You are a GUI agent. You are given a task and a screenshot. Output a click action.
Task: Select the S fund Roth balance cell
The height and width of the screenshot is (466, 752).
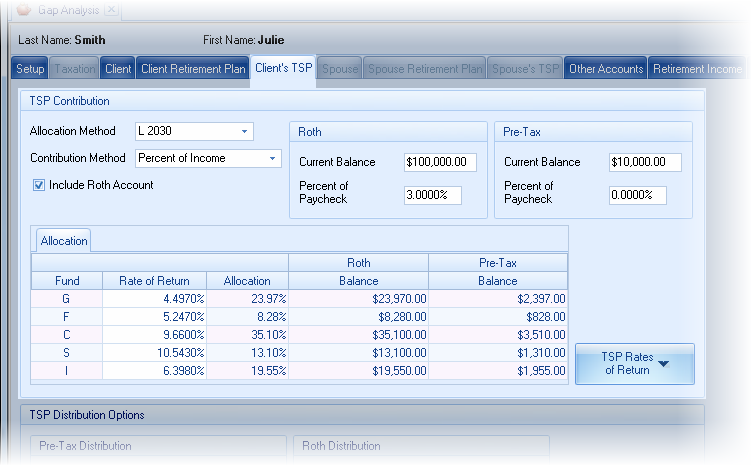[x=358, y=352]
